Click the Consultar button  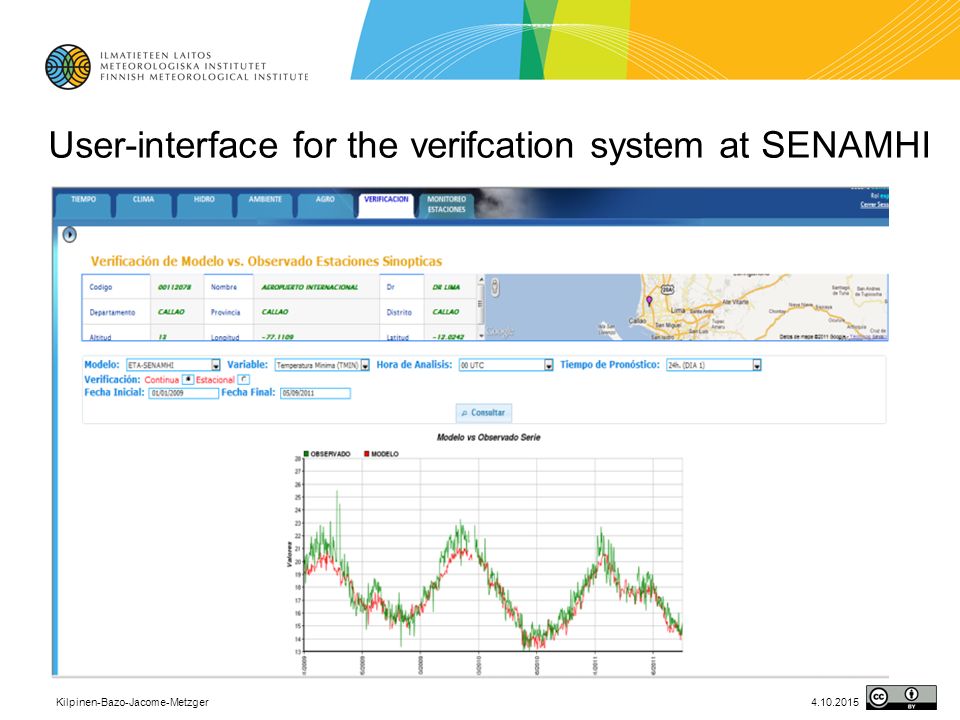tap(484, 413)
